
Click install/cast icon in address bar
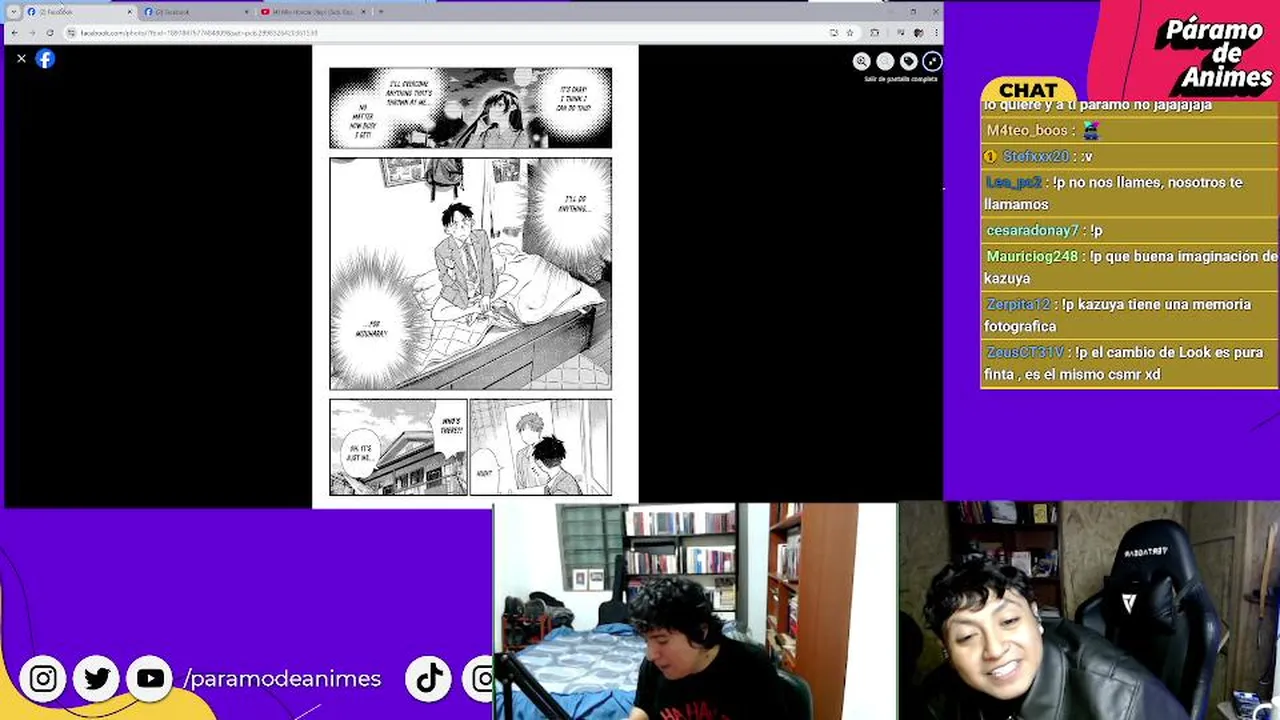point(834,32)
